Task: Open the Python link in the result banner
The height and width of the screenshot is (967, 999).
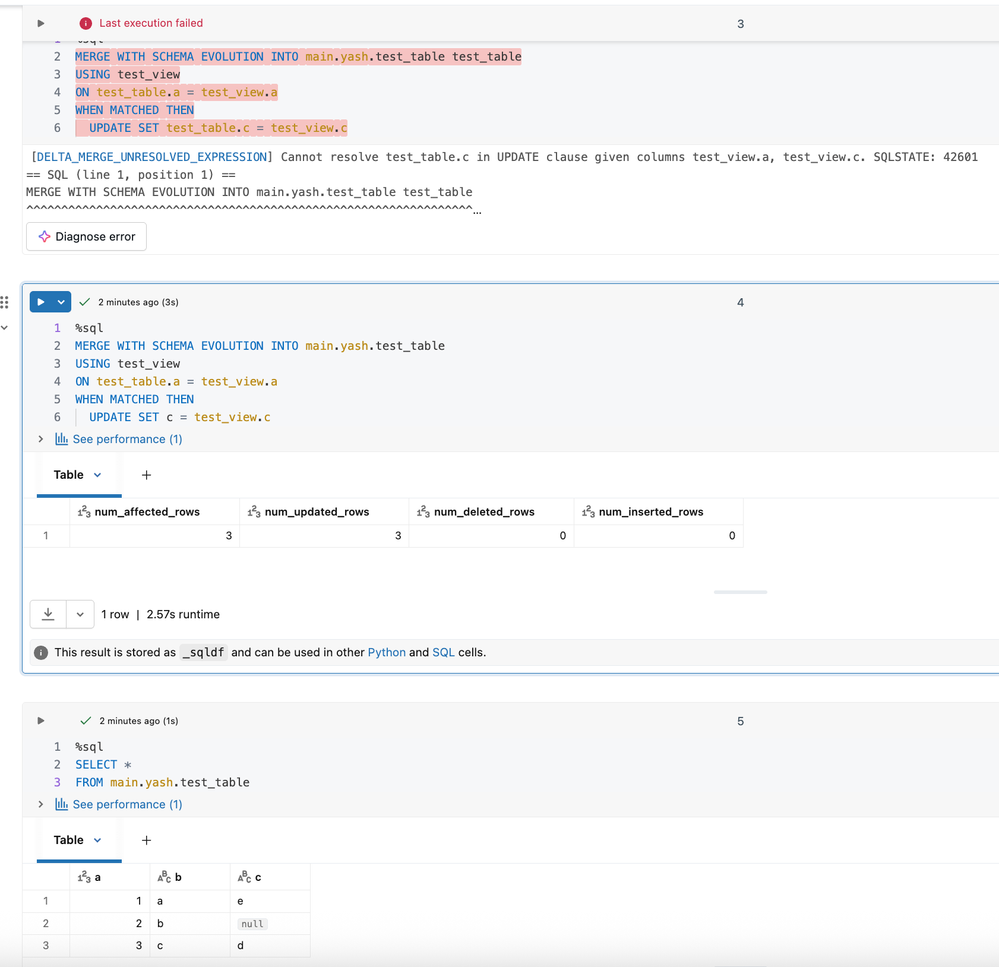Action: click(x=386, y=652)
